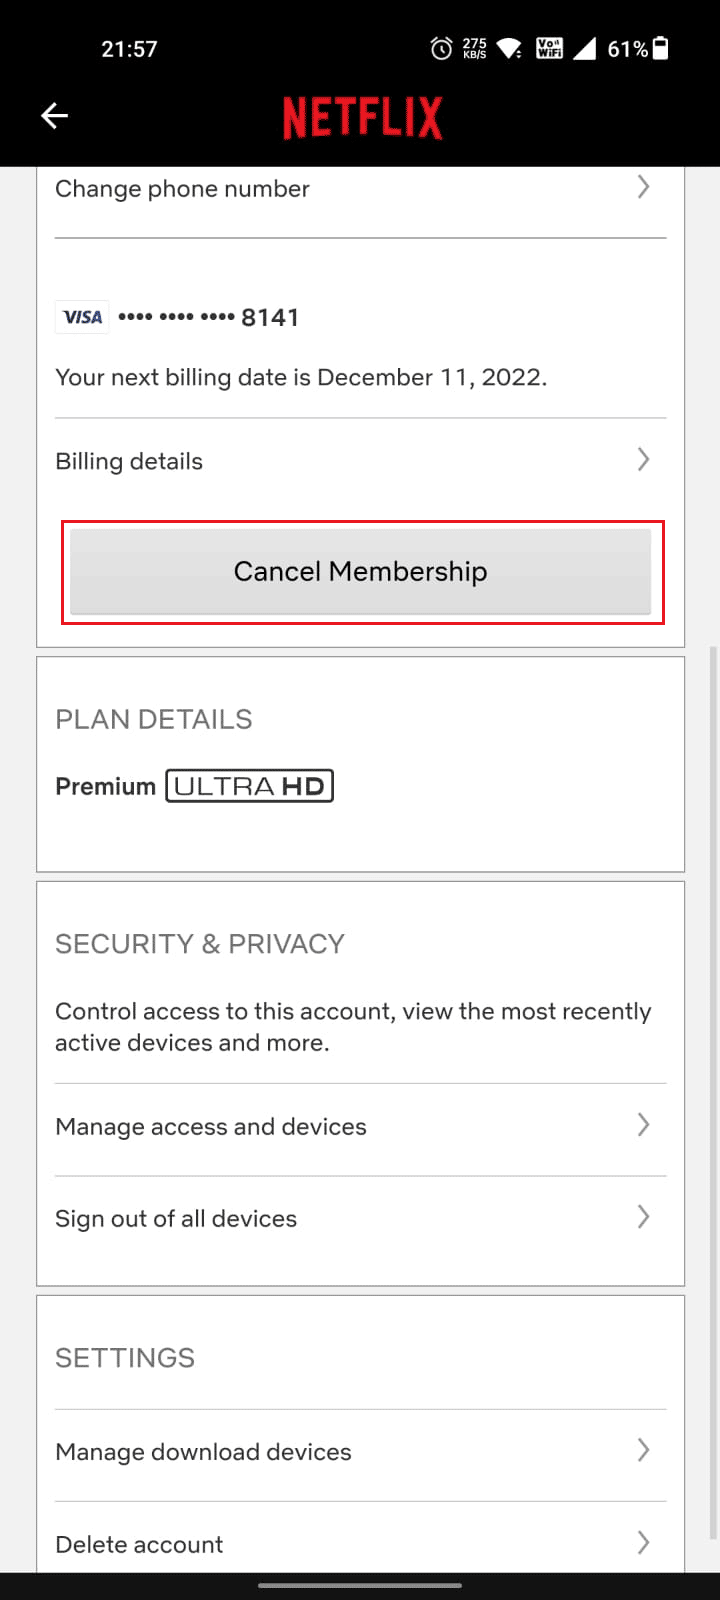The width and height of the screenshot is (720, 1600).
Task: Tap the home gesture bar
Action: (x=360, y=1585)
